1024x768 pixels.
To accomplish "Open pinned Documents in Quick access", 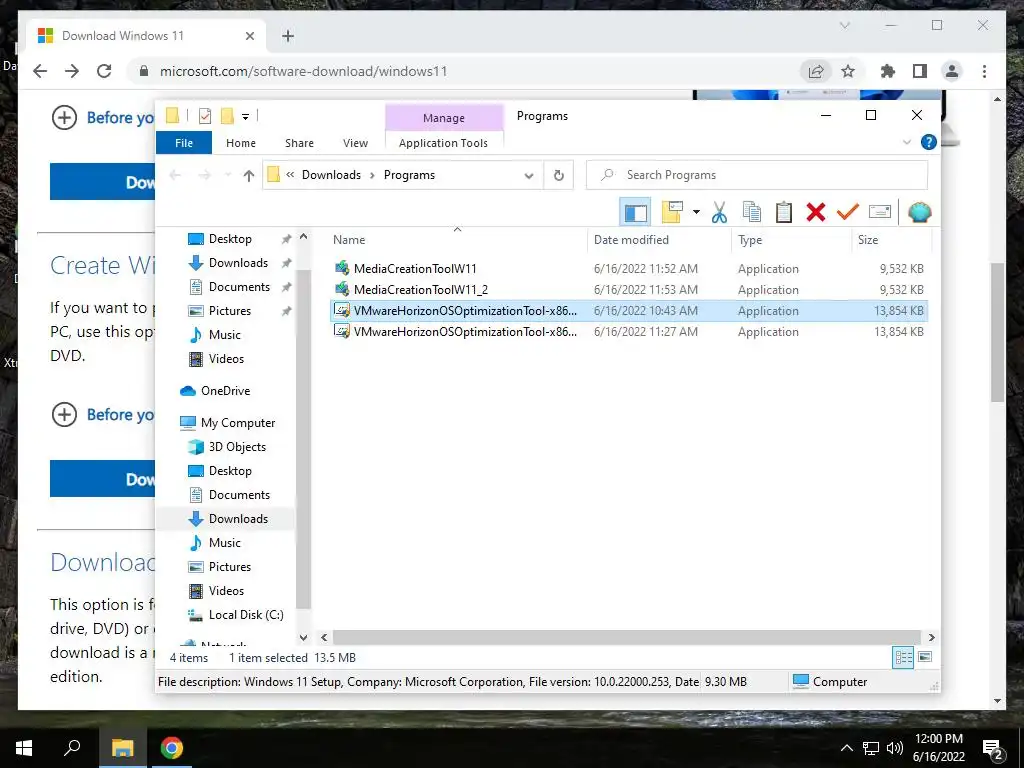I will tap(239, 287).
